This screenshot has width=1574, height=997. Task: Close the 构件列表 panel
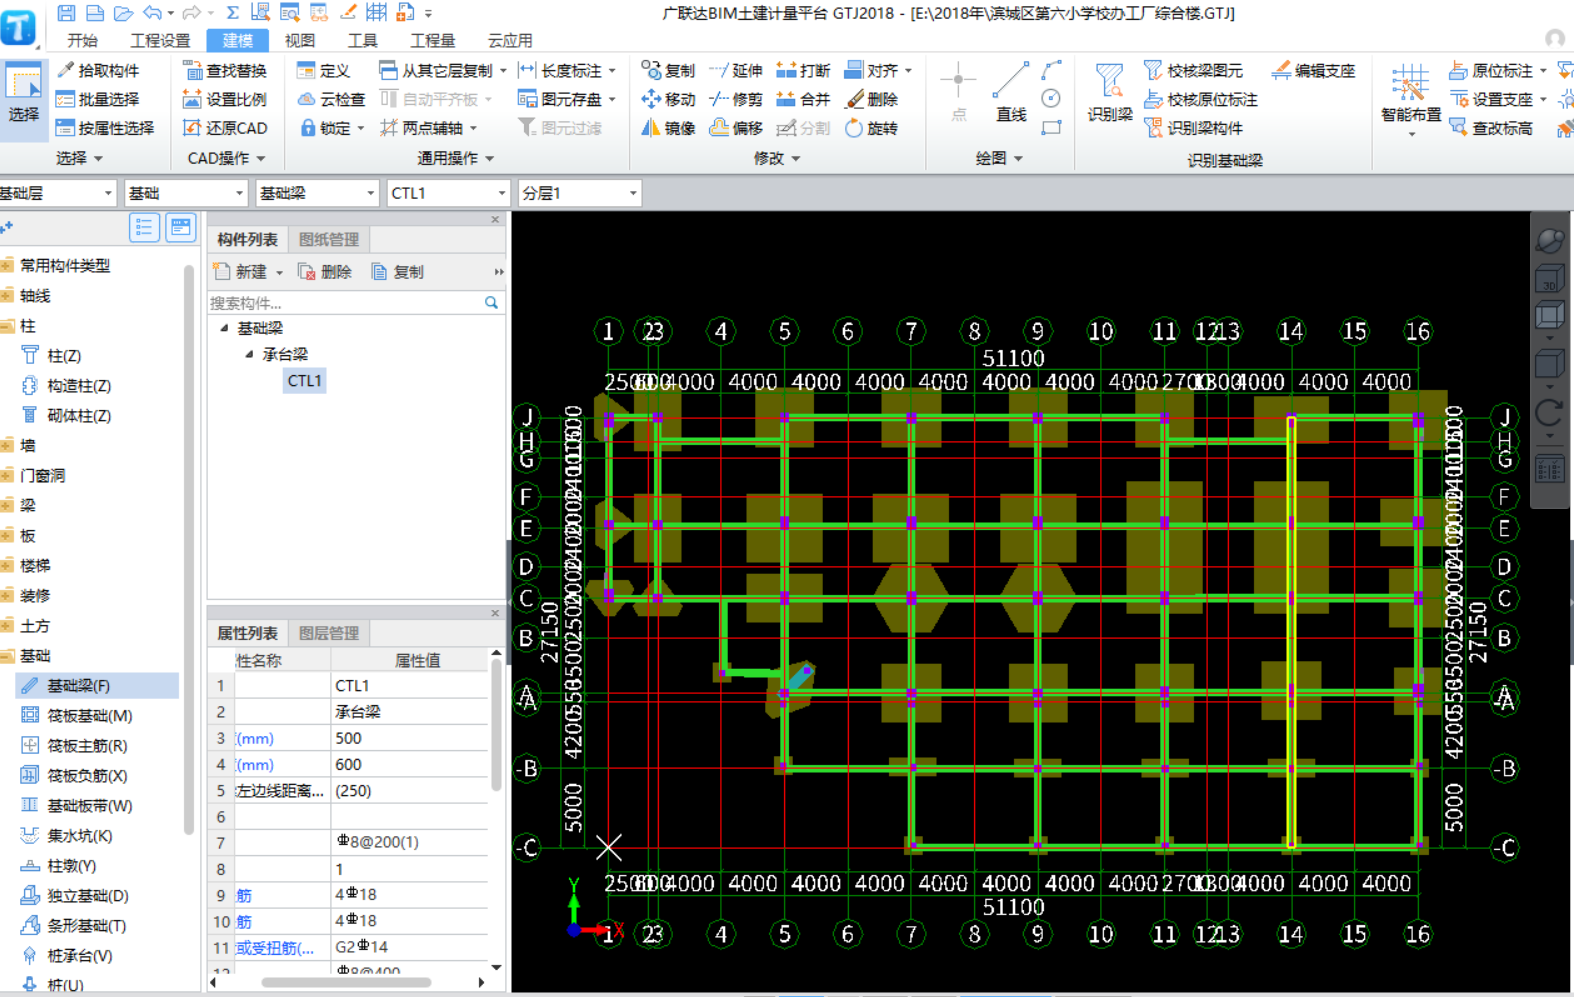coord(495,219)
